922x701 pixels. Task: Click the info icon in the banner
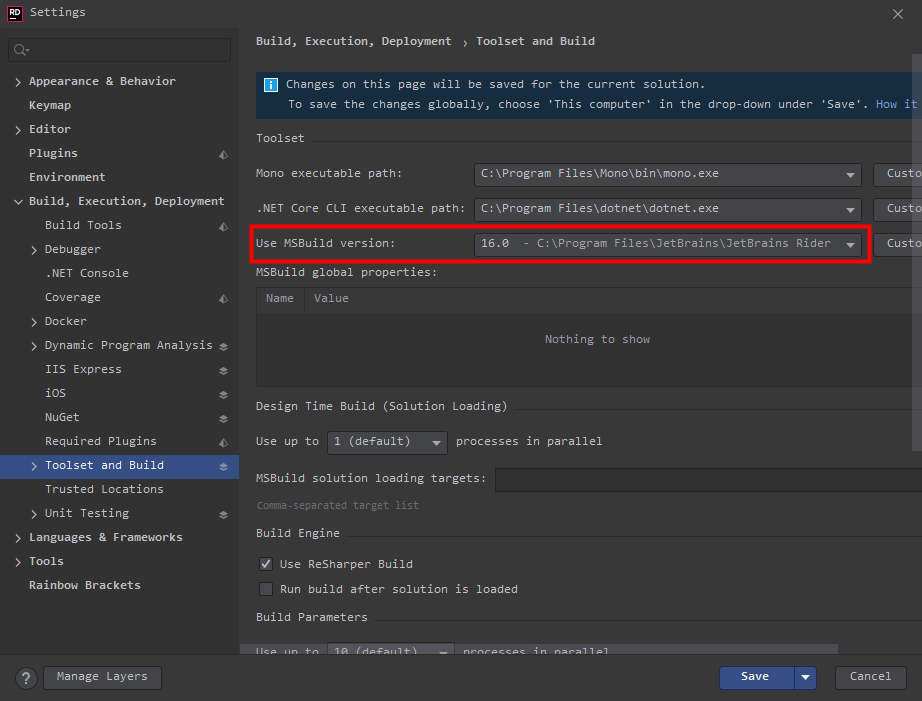click(x=270, y=85)
